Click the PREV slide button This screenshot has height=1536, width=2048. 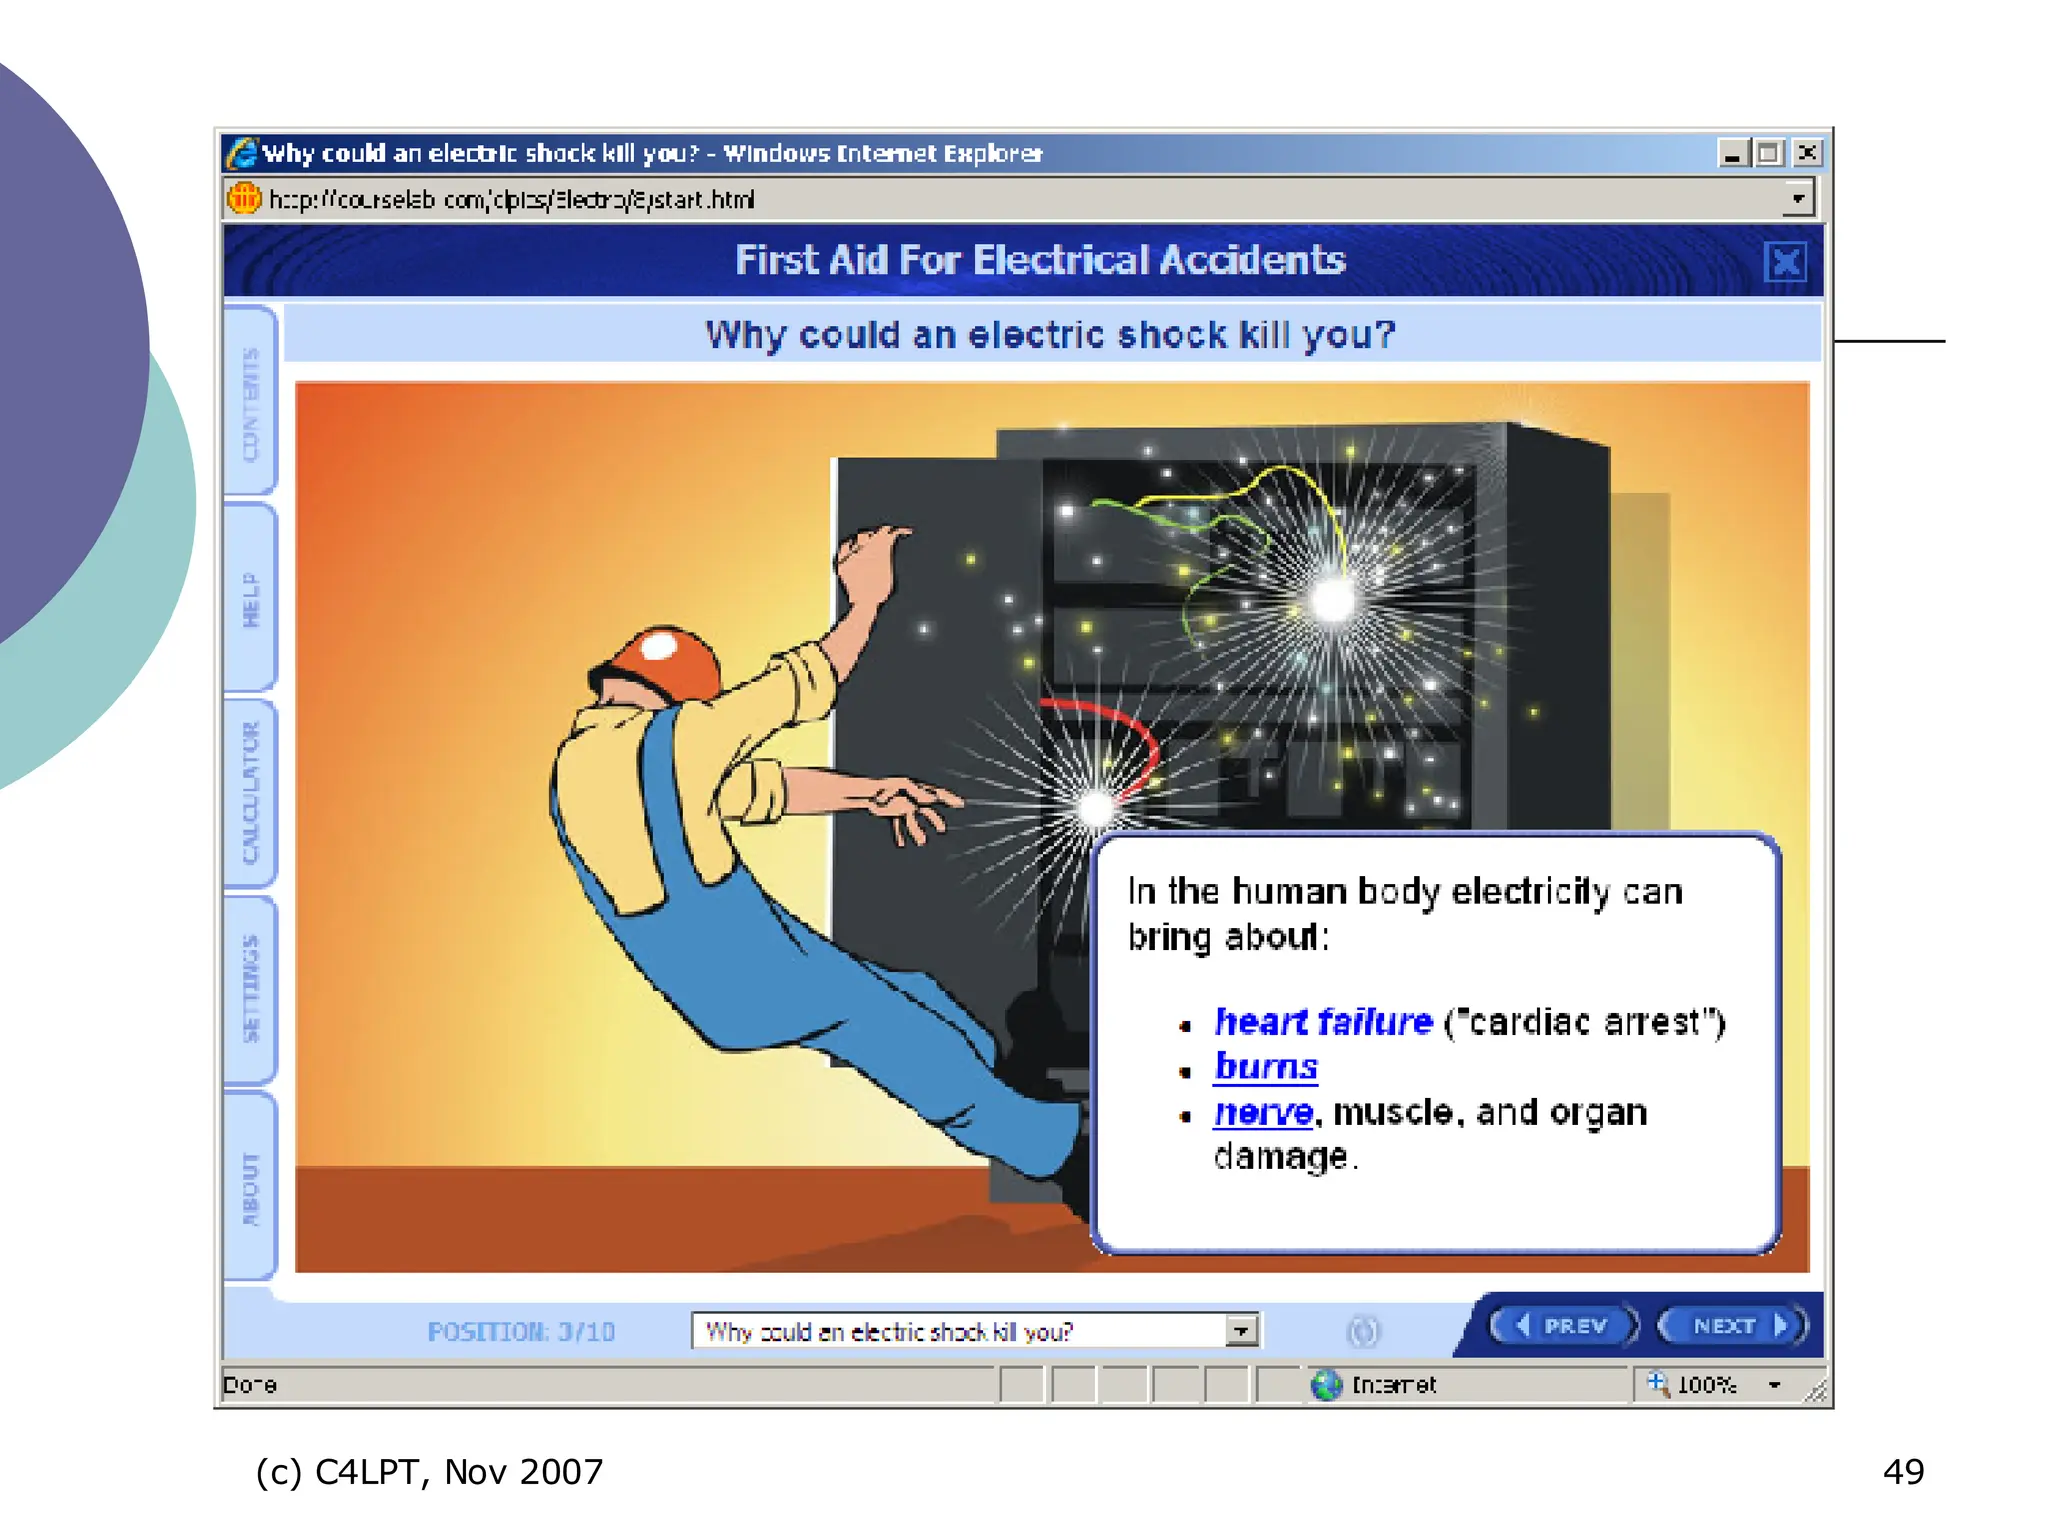click(1564, 1326)
